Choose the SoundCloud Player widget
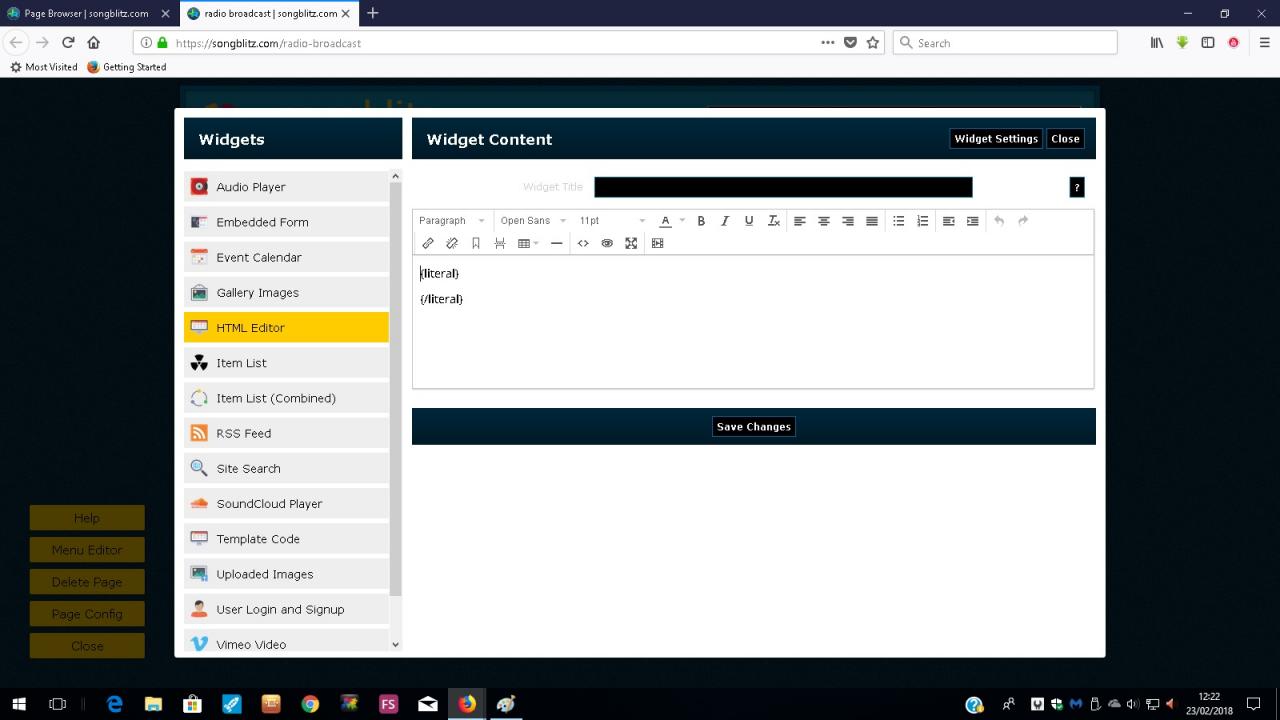This screenshot has height=720, width=1280. (x=286, y=503)
